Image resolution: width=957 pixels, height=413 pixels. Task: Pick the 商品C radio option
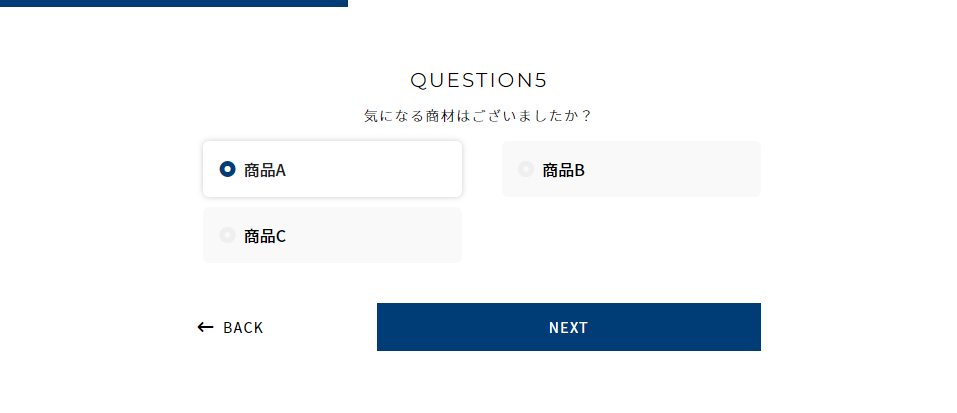pos(227,235)
